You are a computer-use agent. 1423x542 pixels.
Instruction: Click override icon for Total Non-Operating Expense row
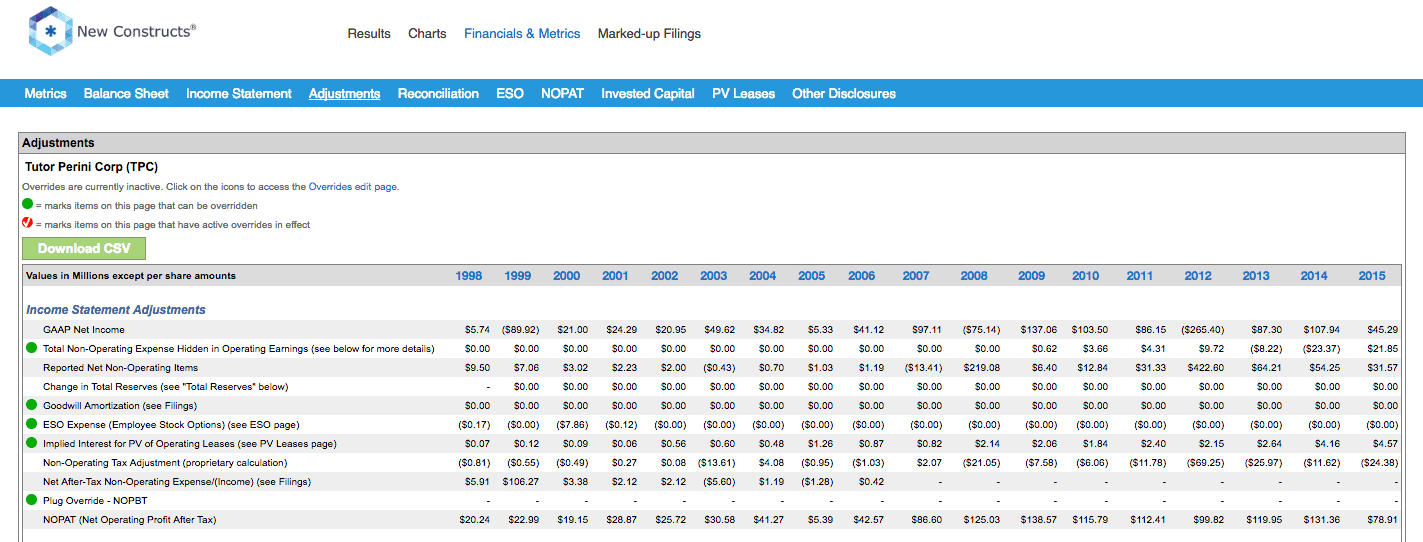click(31, 349)
